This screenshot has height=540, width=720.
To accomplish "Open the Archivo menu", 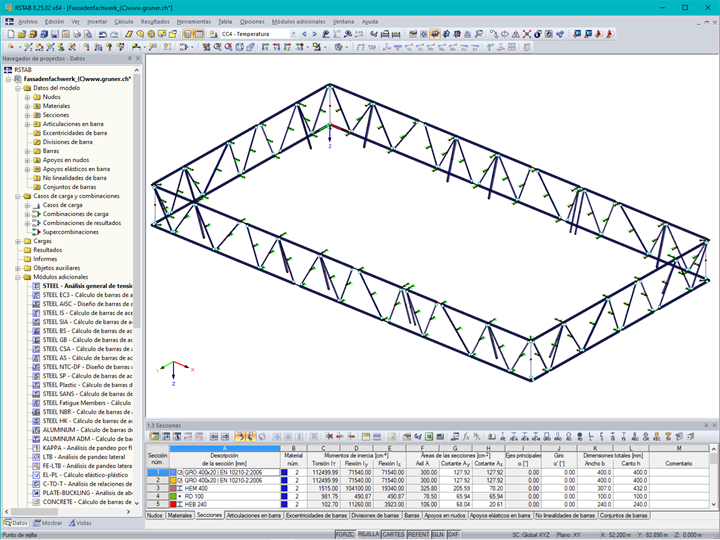I will (x=28, y=22).
